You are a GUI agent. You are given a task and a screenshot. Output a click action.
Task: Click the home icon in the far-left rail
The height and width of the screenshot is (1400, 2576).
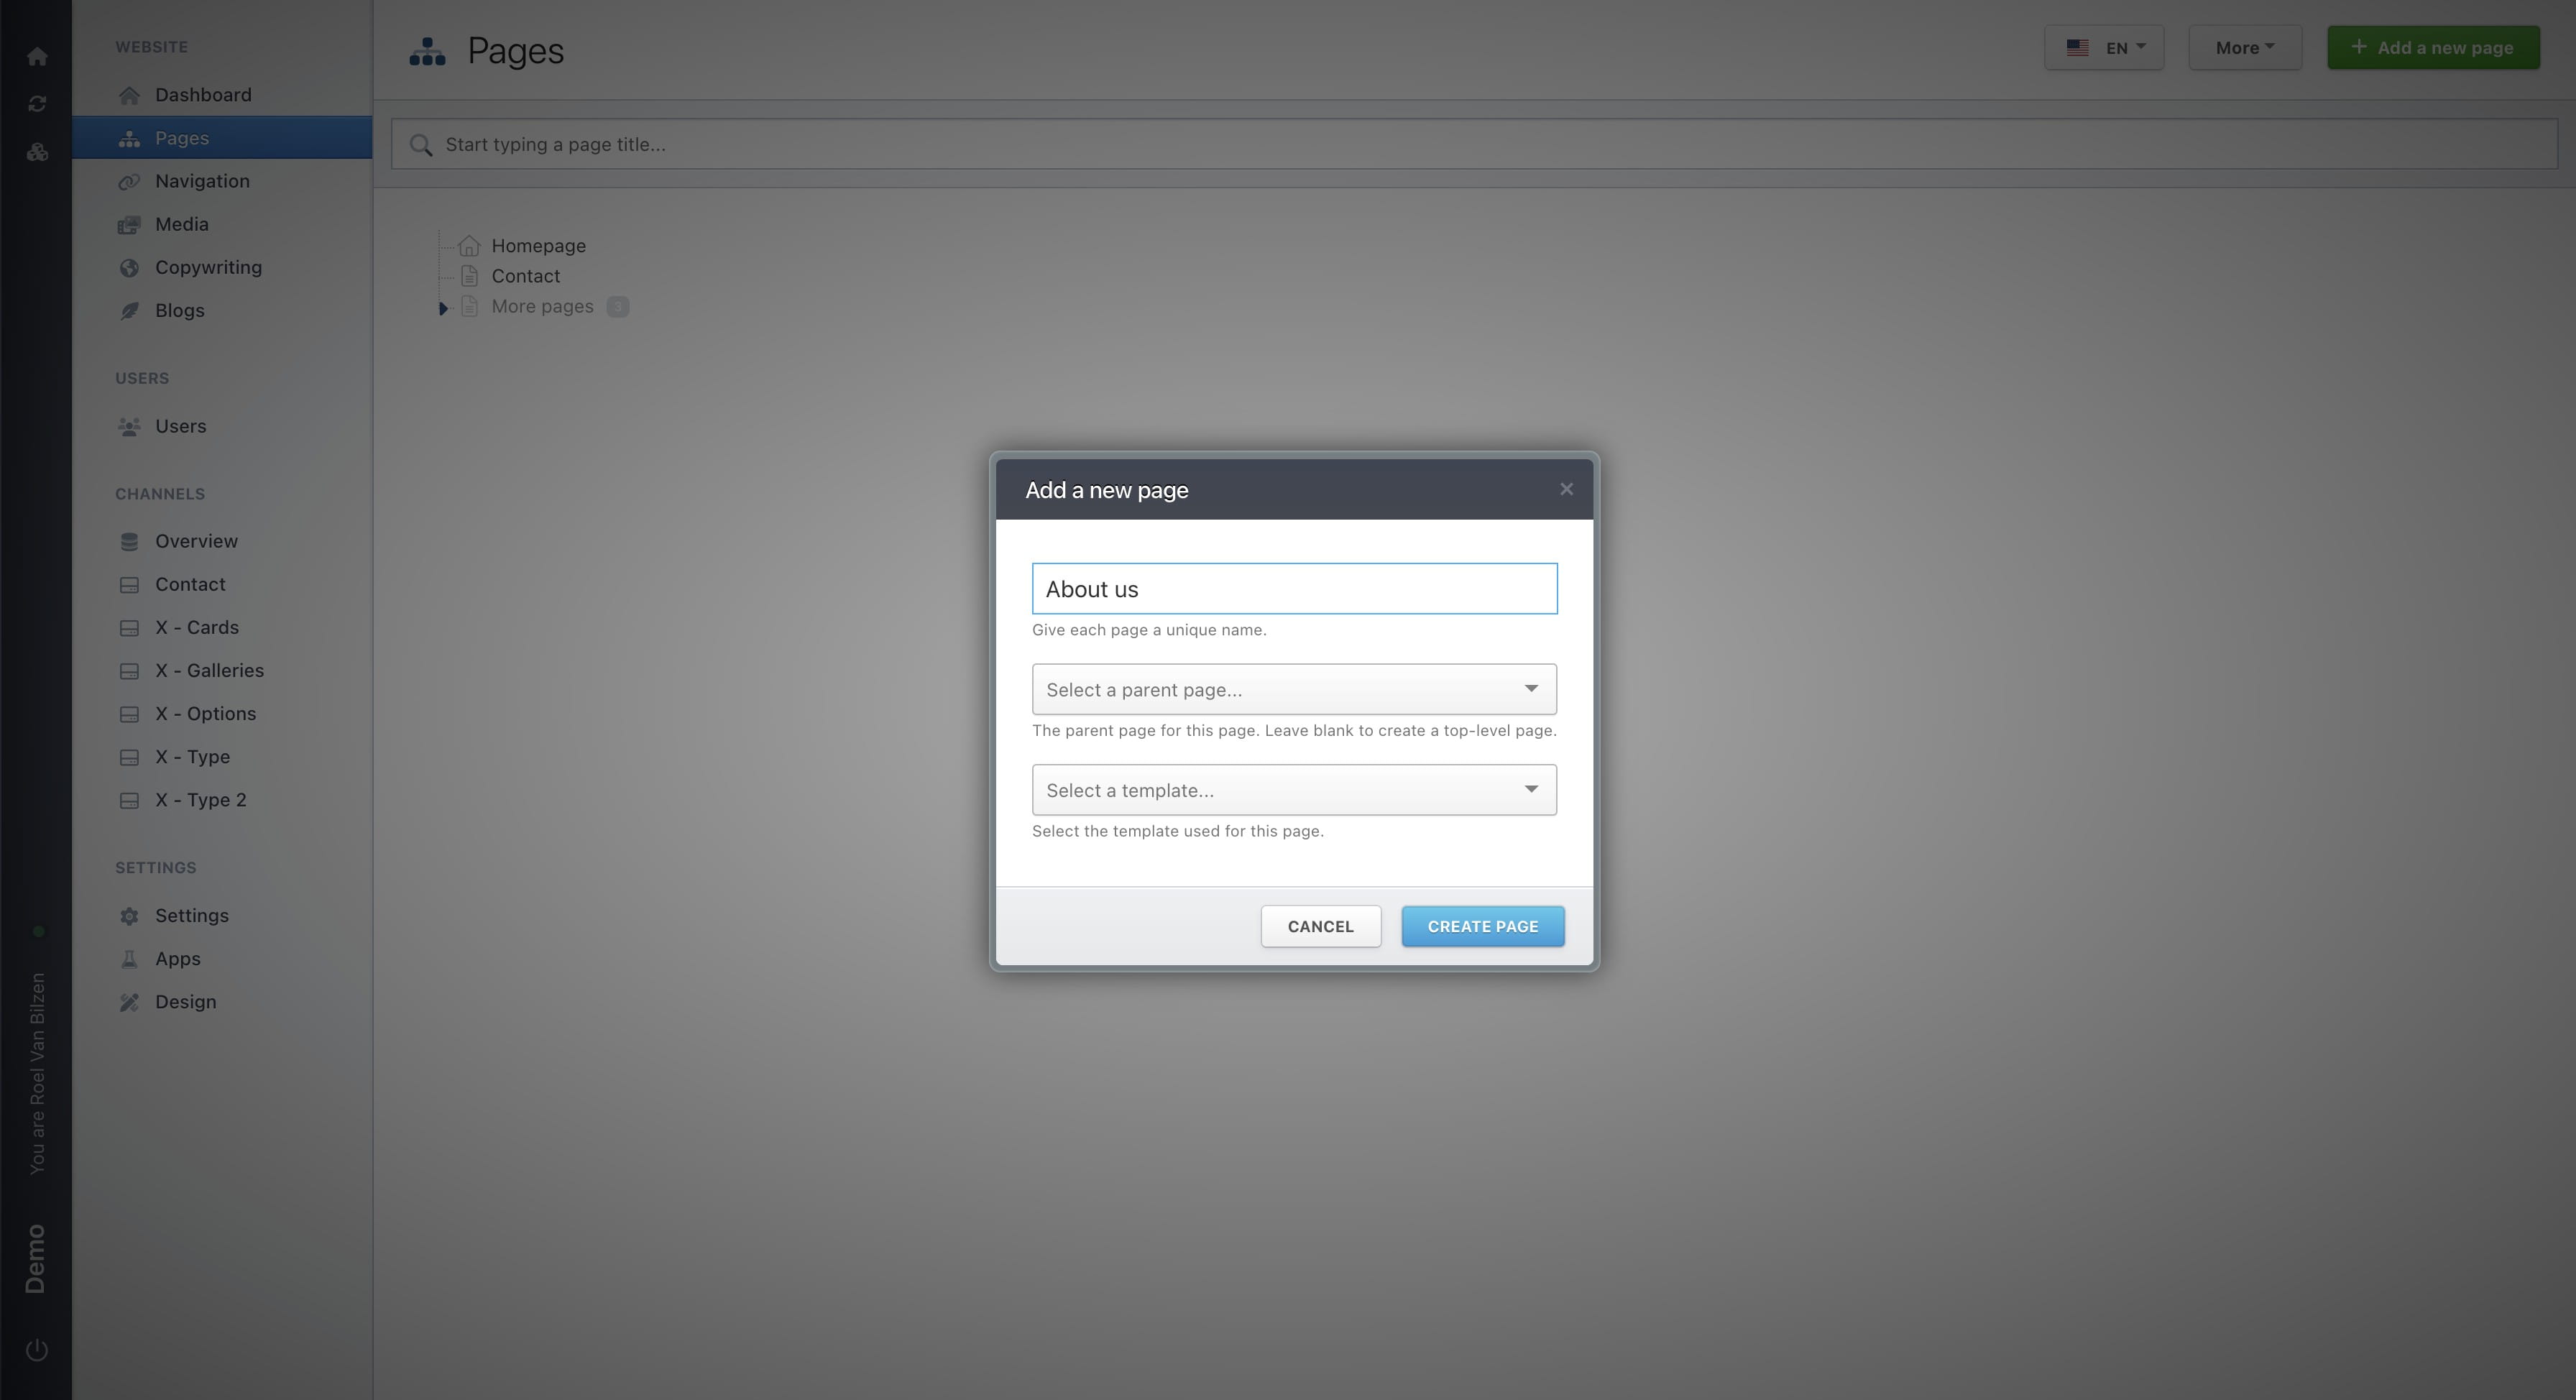click(x=37, y=56)
